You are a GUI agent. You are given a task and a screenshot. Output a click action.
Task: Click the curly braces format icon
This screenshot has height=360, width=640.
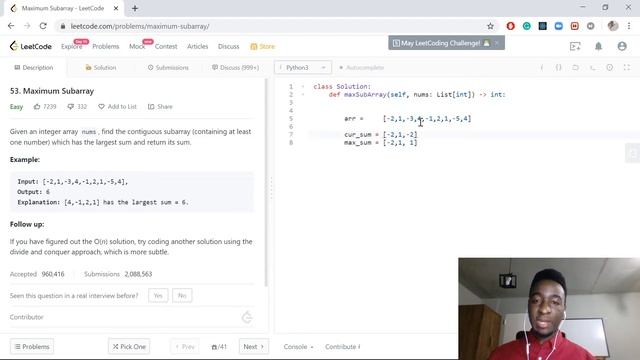tap(558, 67)
